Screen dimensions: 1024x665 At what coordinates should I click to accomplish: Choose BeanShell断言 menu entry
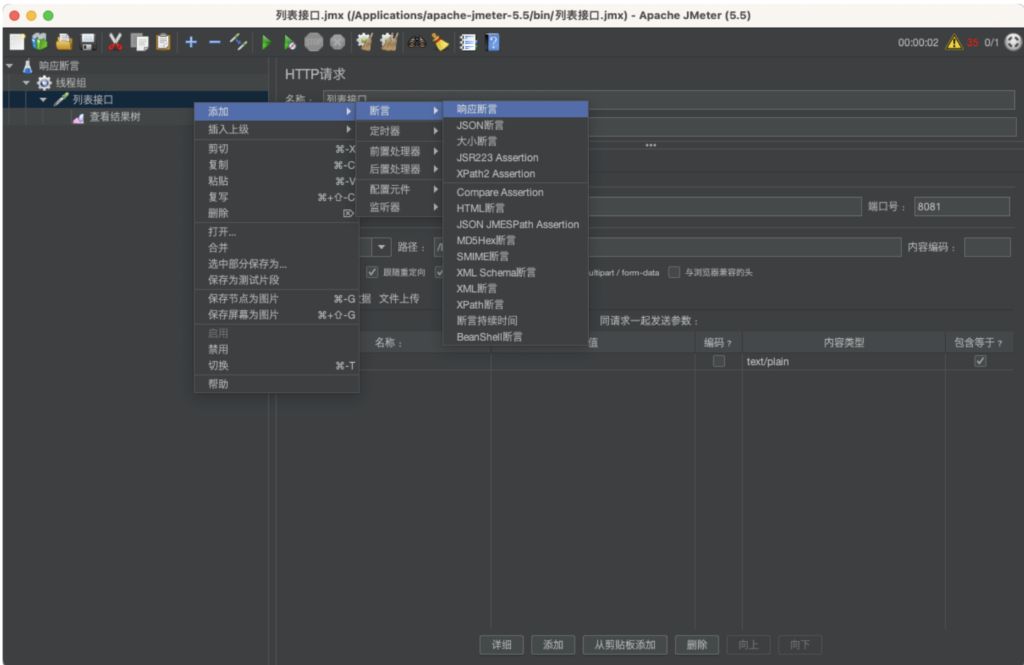(x=516, y=337)
